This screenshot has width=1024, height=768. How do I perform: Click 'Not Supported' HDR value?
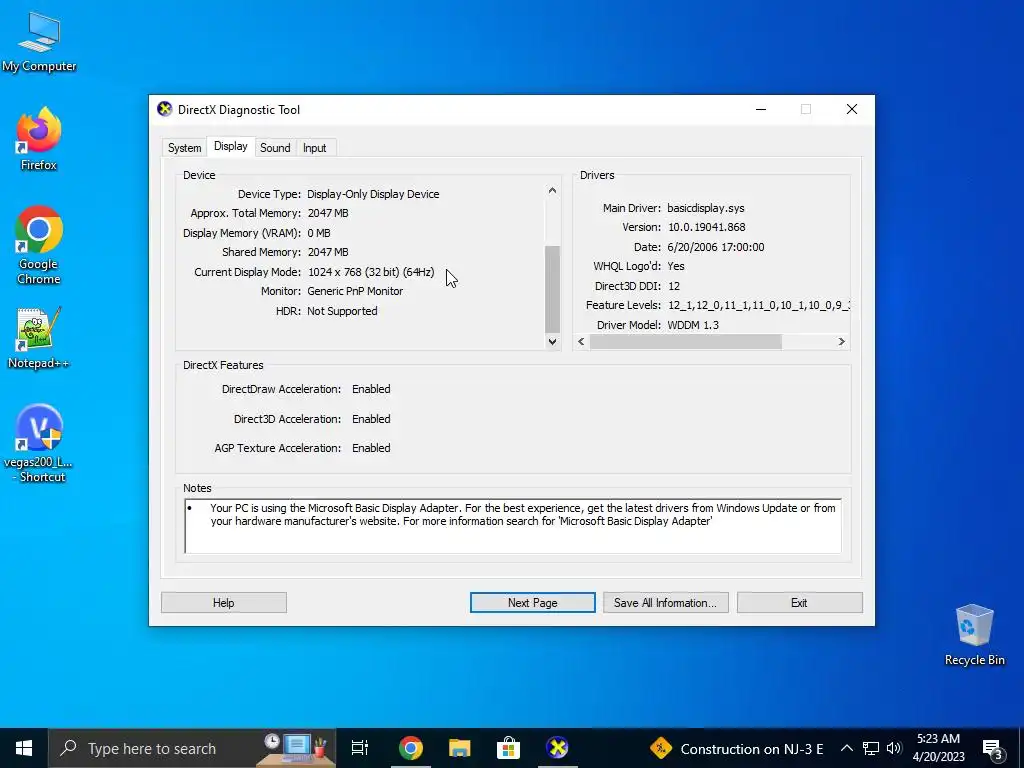(x=342, y=311)
